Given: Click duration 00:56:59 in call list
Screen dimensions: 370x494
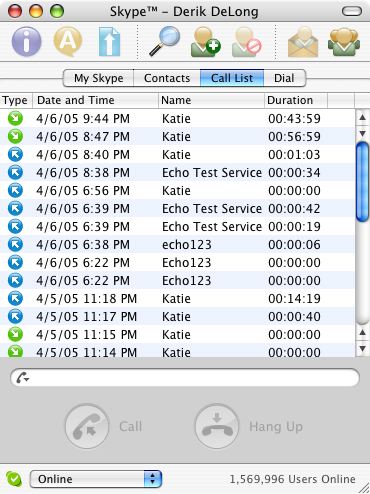Looking at the screenshot, I should tap(294, 137).
